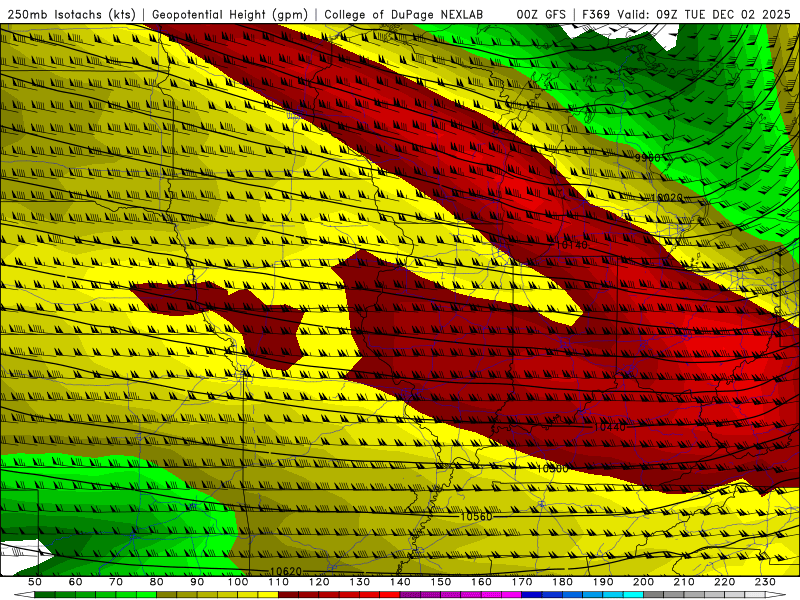Screen dimensions: 800x600
Task: Click the 180 value on the color scale
Action: click(x=562, y=582)
